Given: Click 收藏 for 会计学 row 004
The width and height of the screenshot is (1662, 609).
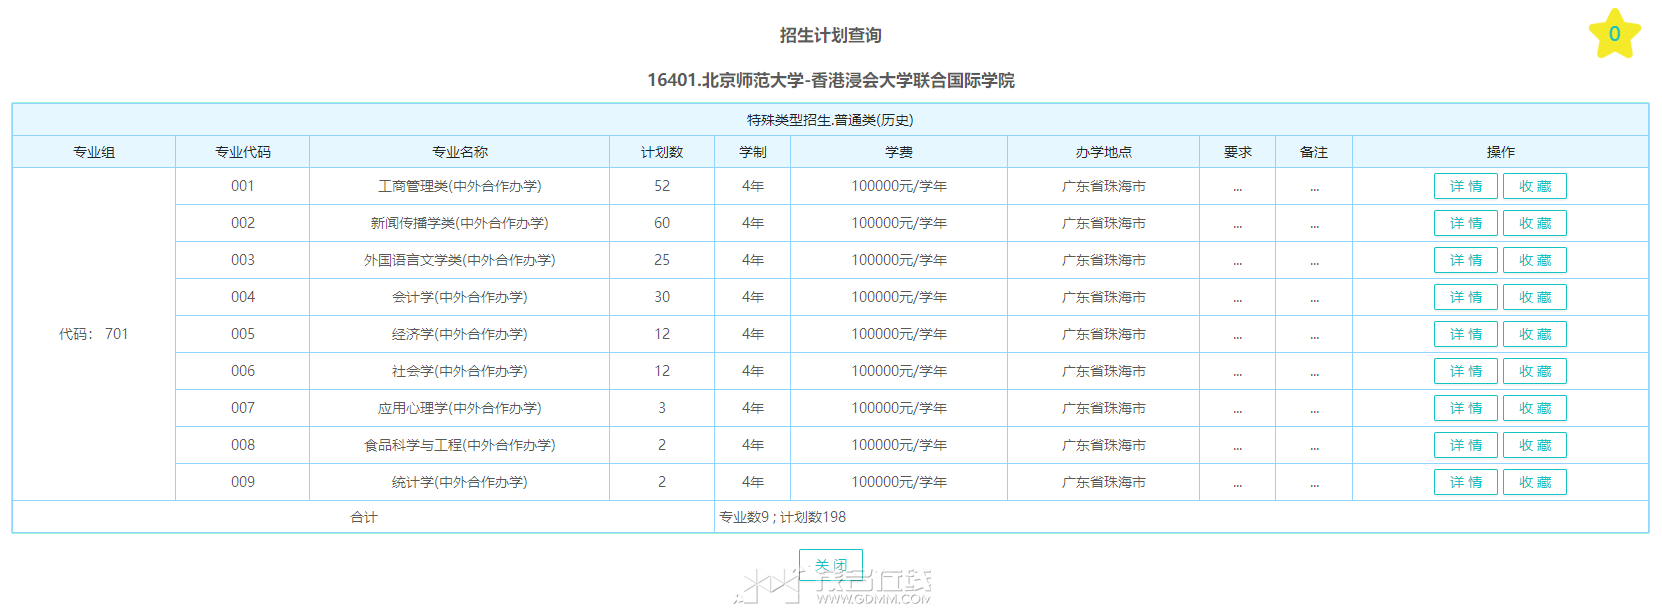Looking at the screenshot, I should click(1535, 297).
